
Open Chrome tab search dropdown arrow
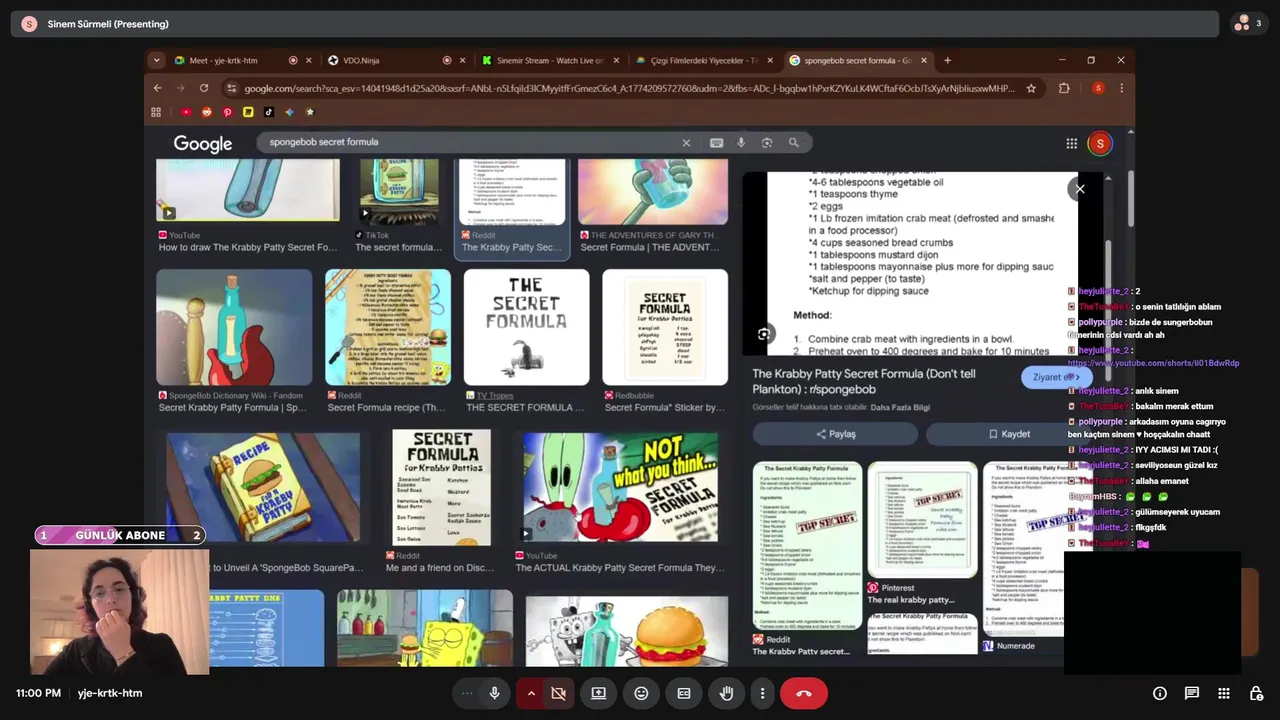click(156, 60)
